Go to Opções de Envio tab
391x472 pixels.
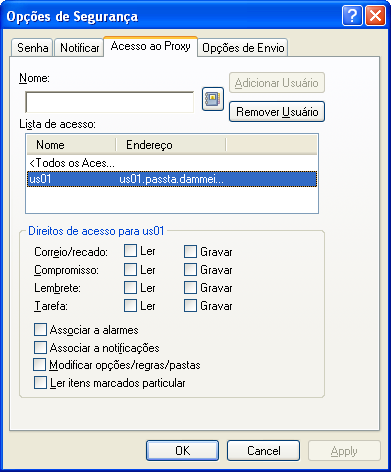[243, 48]
